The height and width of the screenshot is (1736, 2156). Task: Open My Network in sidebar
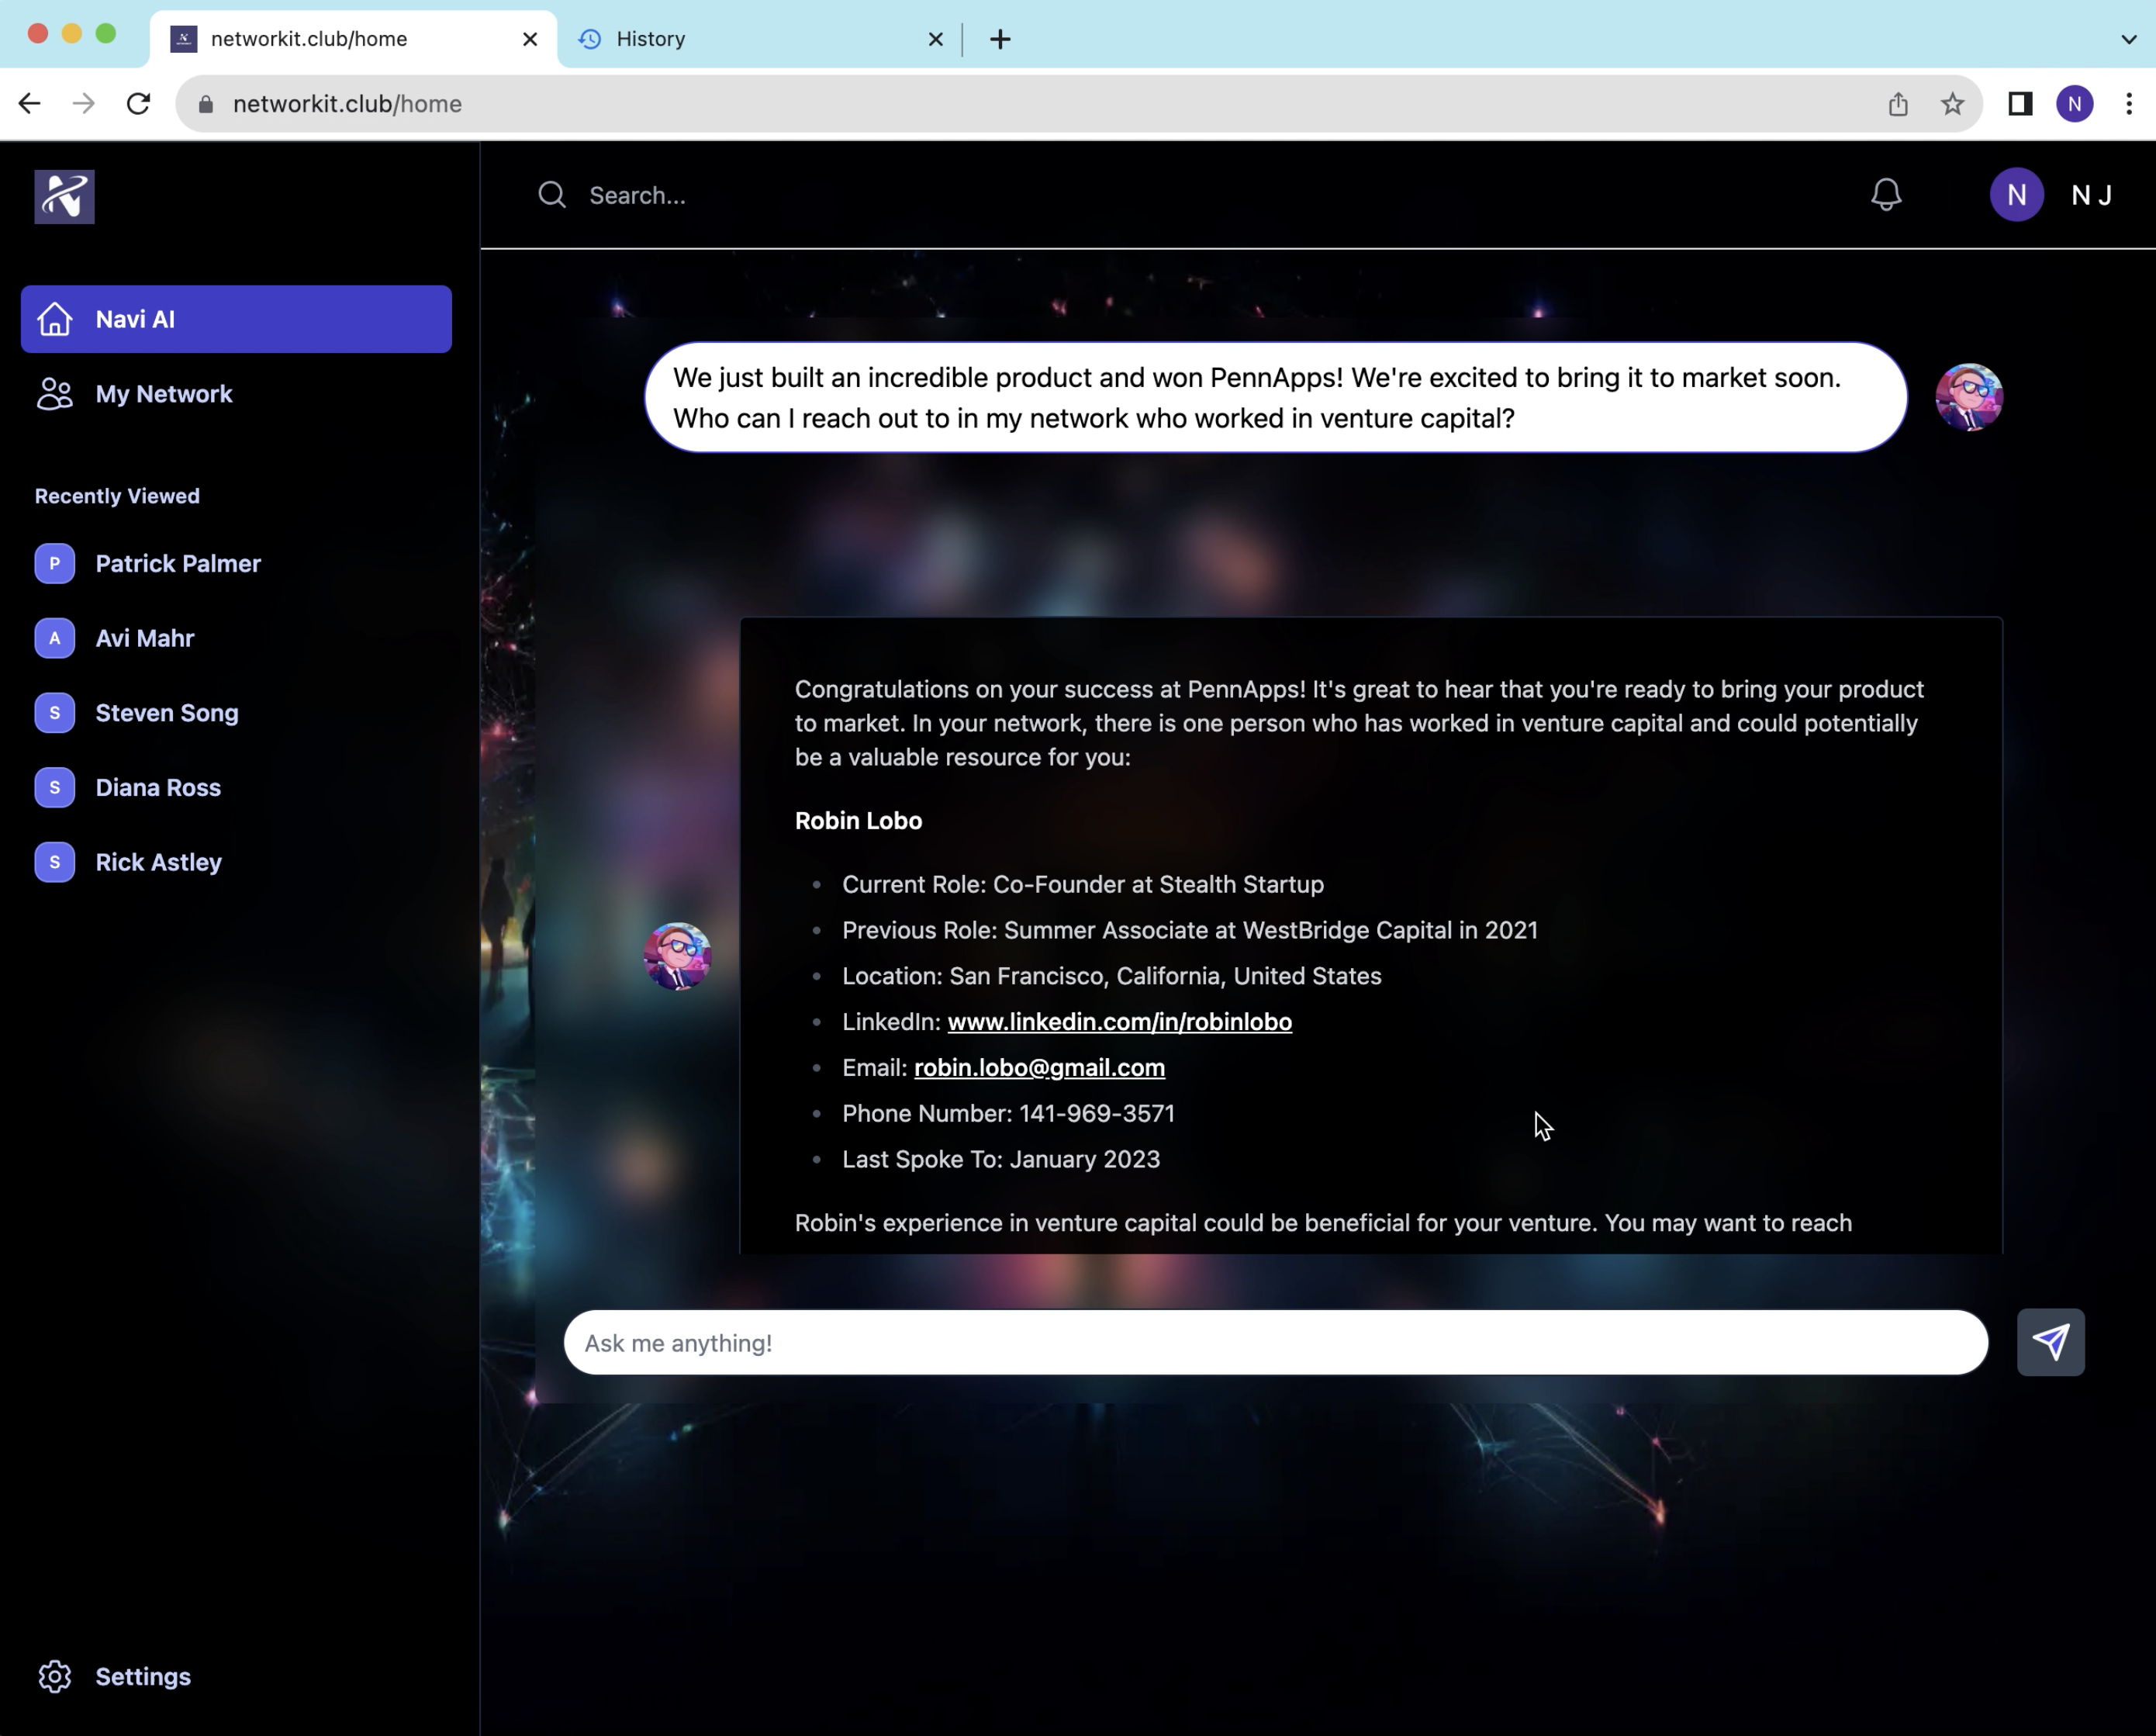pyautogui.click(x=164, y=394)
